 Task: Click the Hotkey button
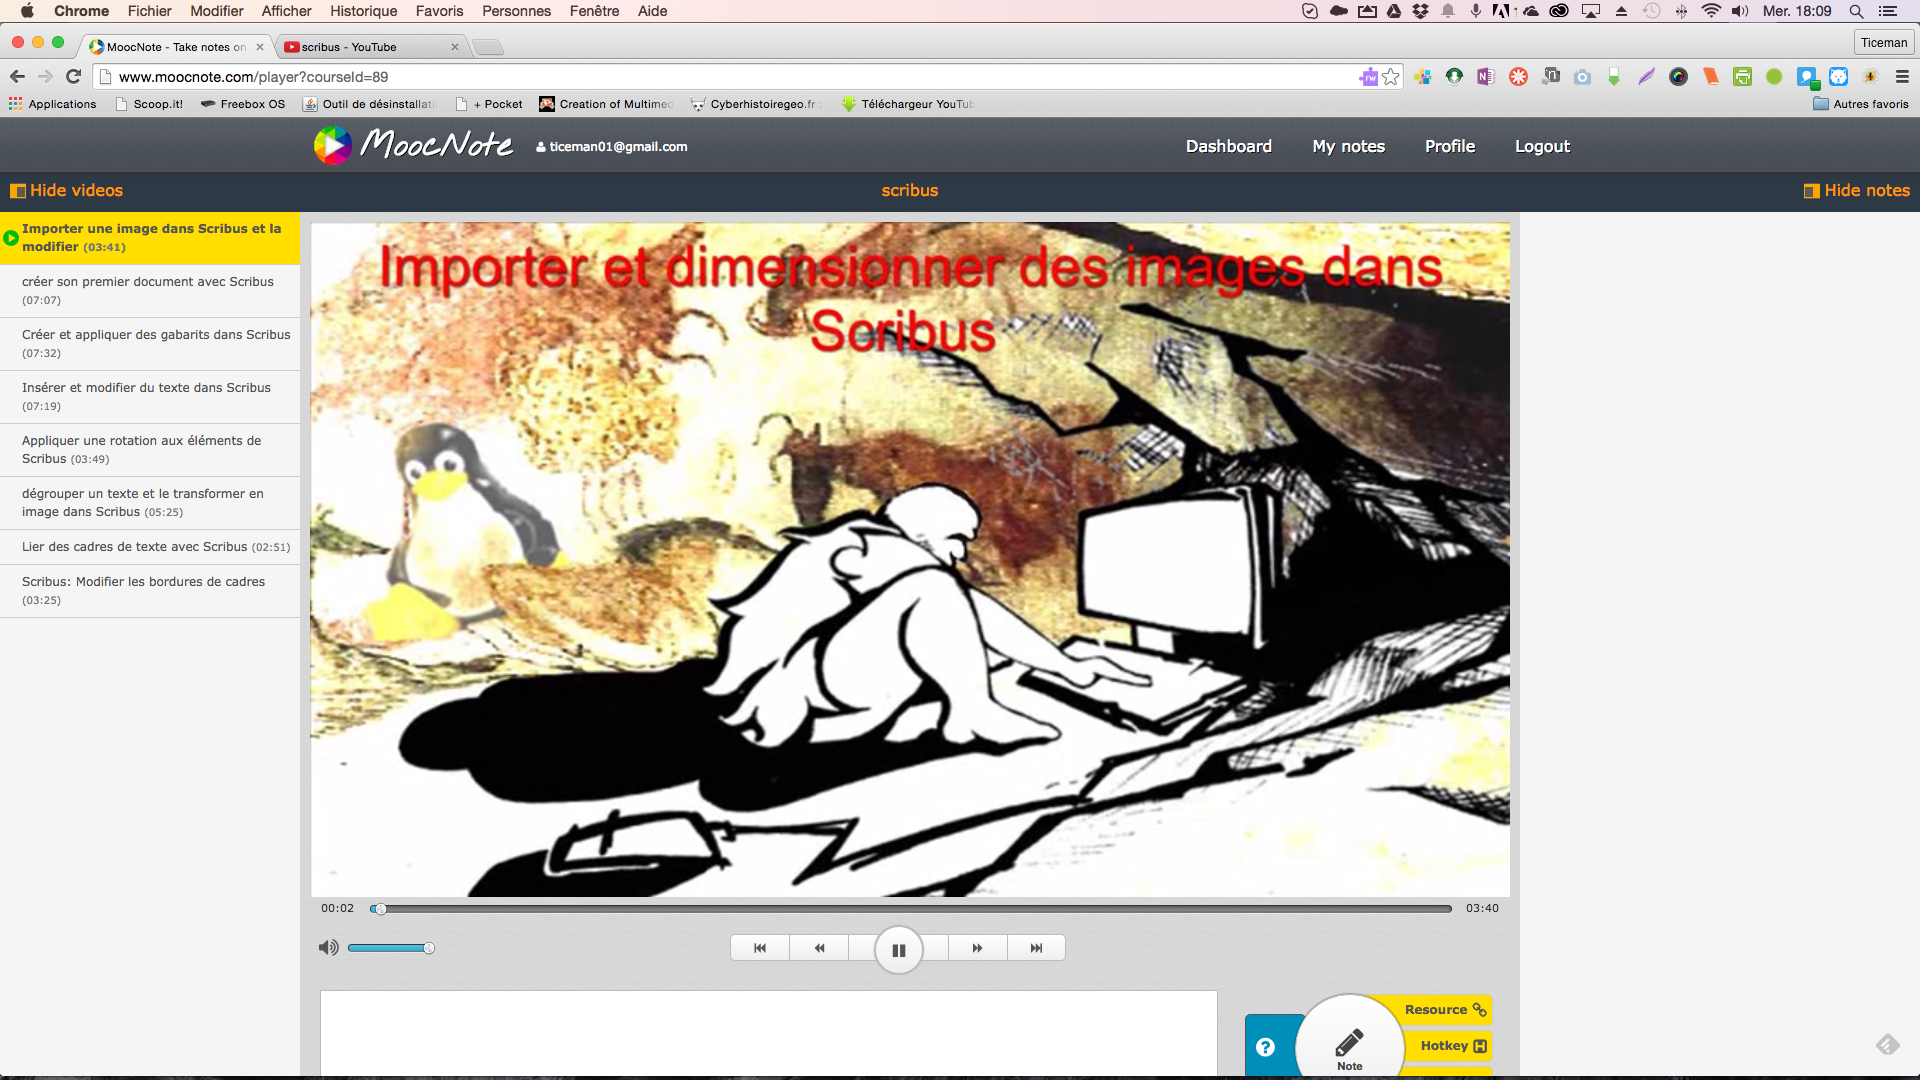click(x=1453, y=1046)
